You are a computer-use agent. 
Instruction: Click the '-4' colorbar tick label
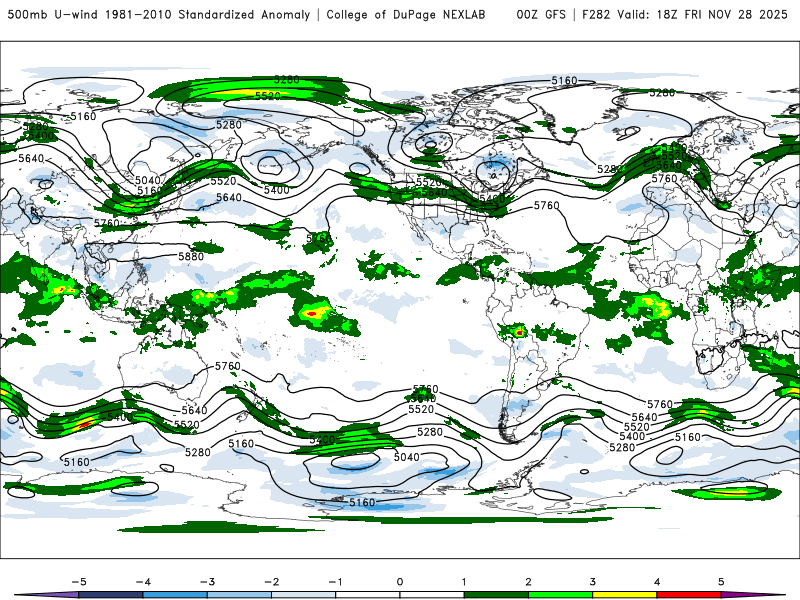tap(143, 582)
